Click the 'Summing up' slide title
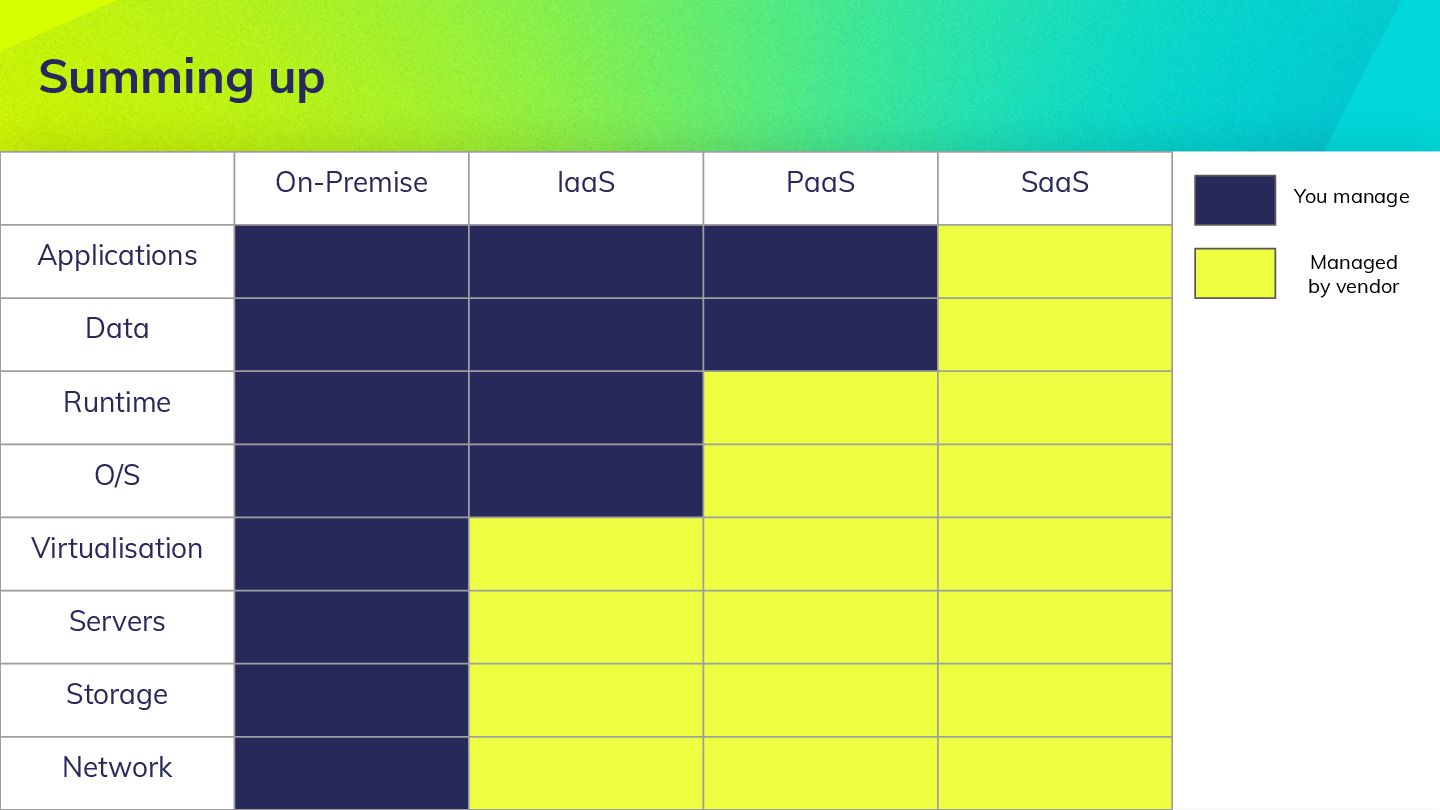 tap(182, 78)
